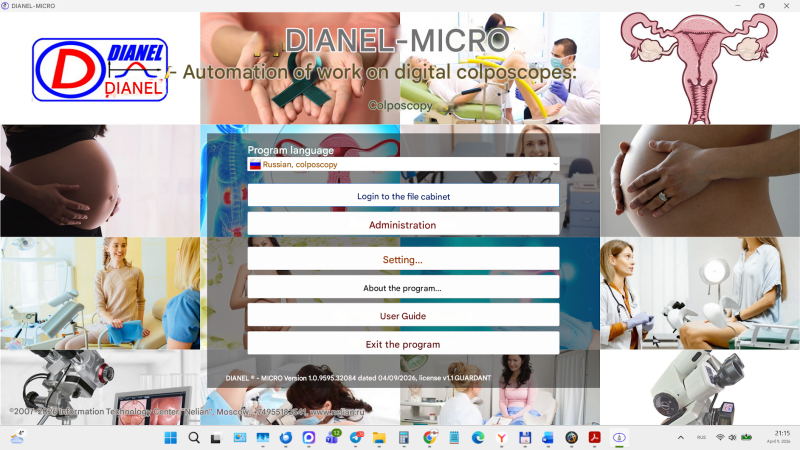Open the blue circular browser taskbar icon
This screenshot has width=800, height=450.
point(286,438)
